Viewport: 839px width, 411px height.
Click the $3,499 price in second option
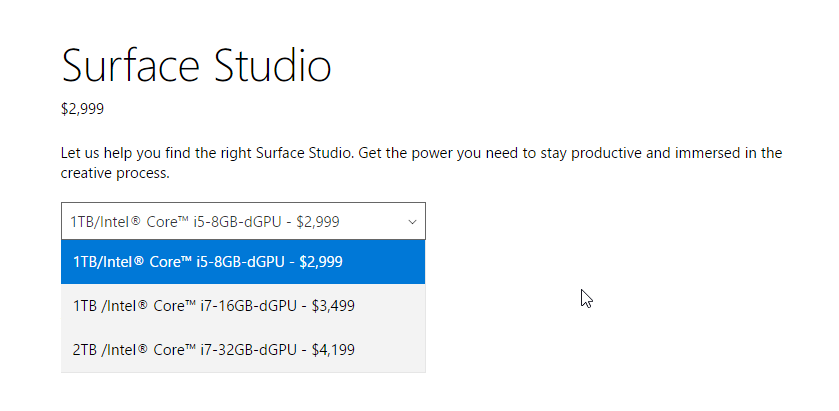[x=333, y=306]
